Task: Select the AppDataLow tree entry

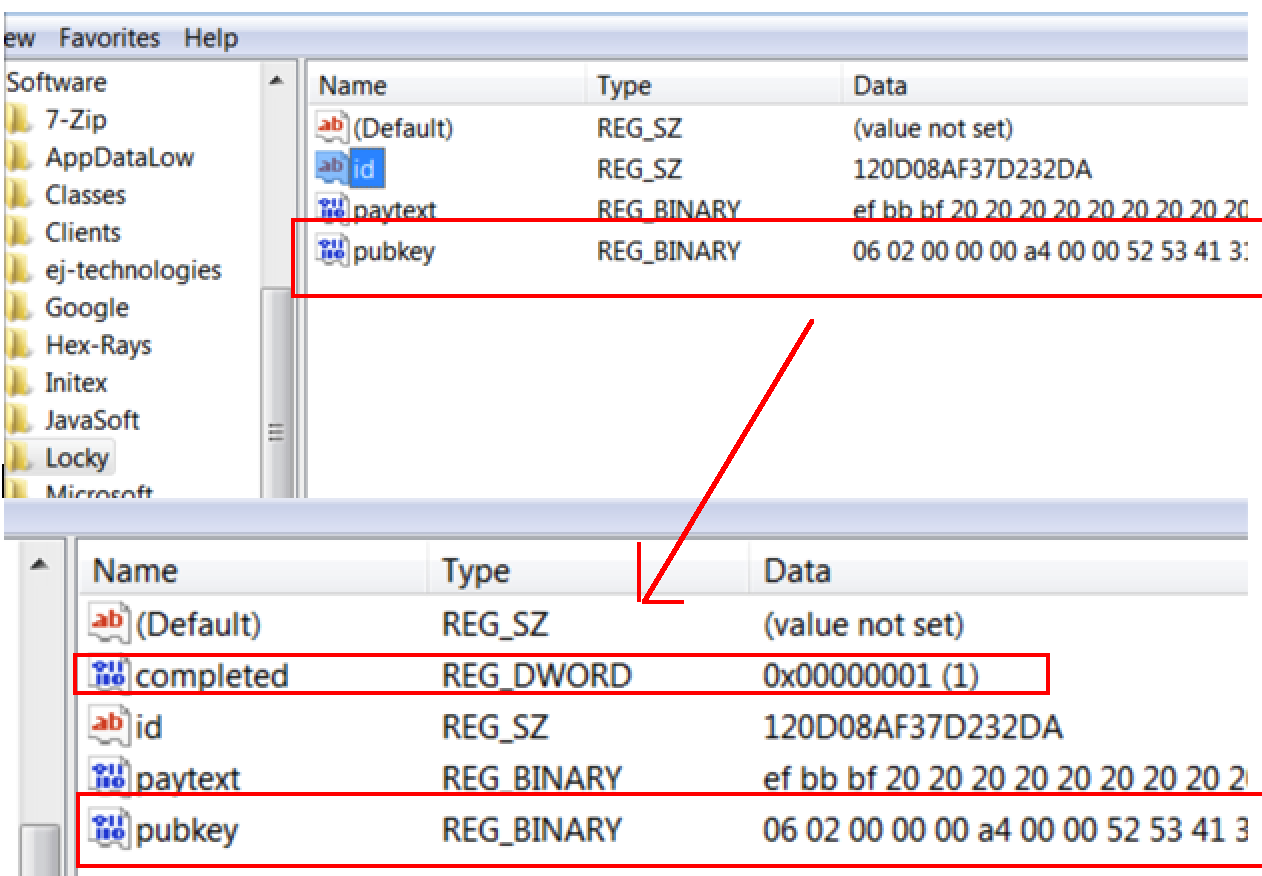Action: tap(119, 157)
